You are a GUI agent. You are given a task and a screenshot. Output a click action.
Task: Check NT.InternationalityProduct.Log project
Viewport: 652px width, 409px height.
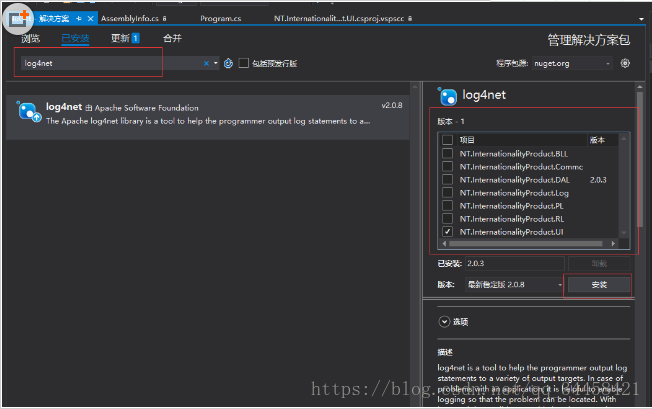tap(447, 192)
